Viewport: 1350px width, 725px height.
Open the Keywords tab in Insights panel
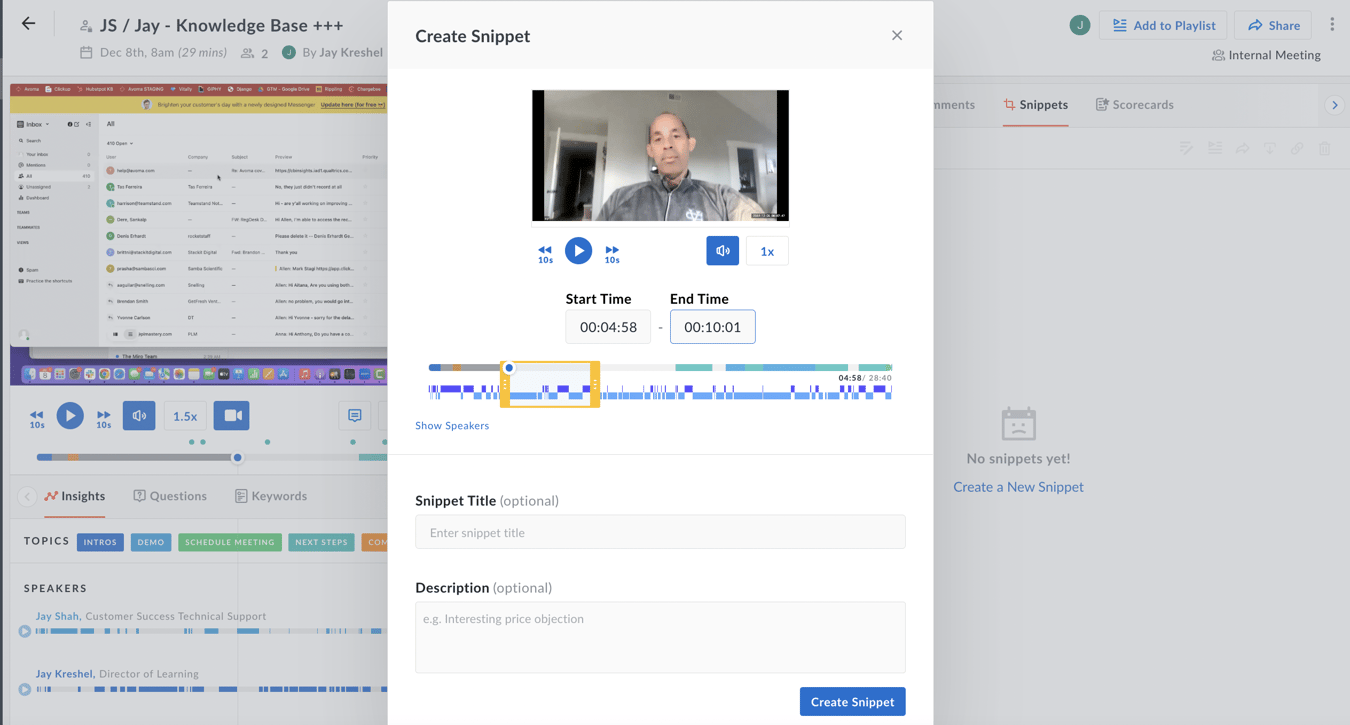270,495
